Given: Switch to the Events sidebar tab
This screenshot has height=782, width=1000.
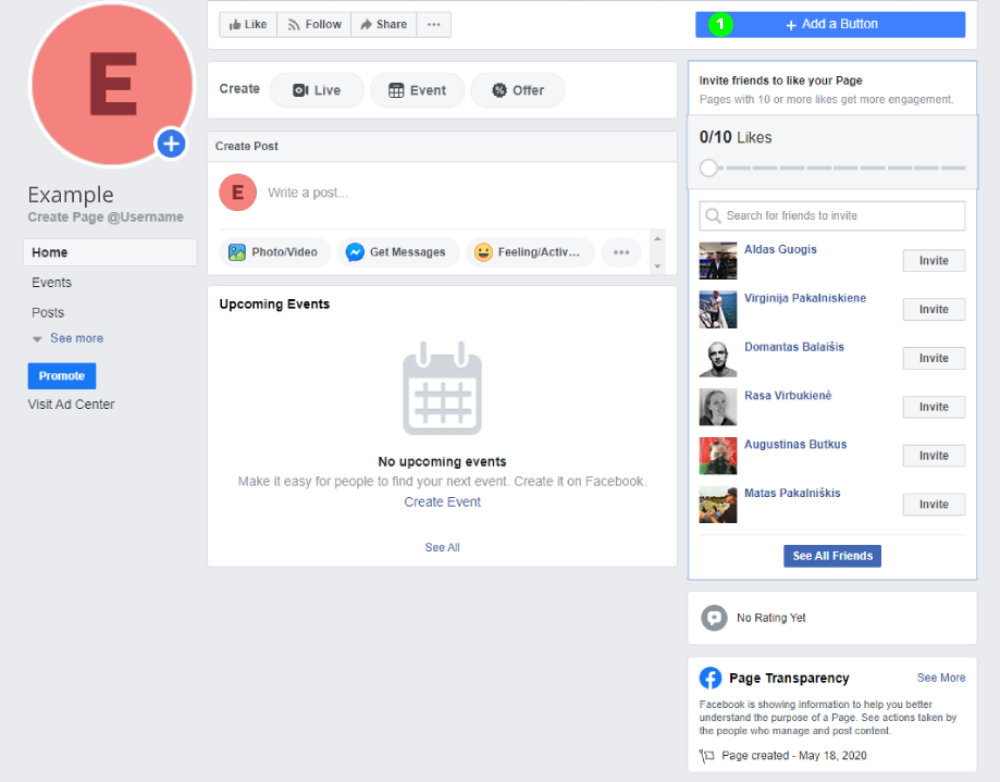Looking at the screenshot, I should click(51, 282).
